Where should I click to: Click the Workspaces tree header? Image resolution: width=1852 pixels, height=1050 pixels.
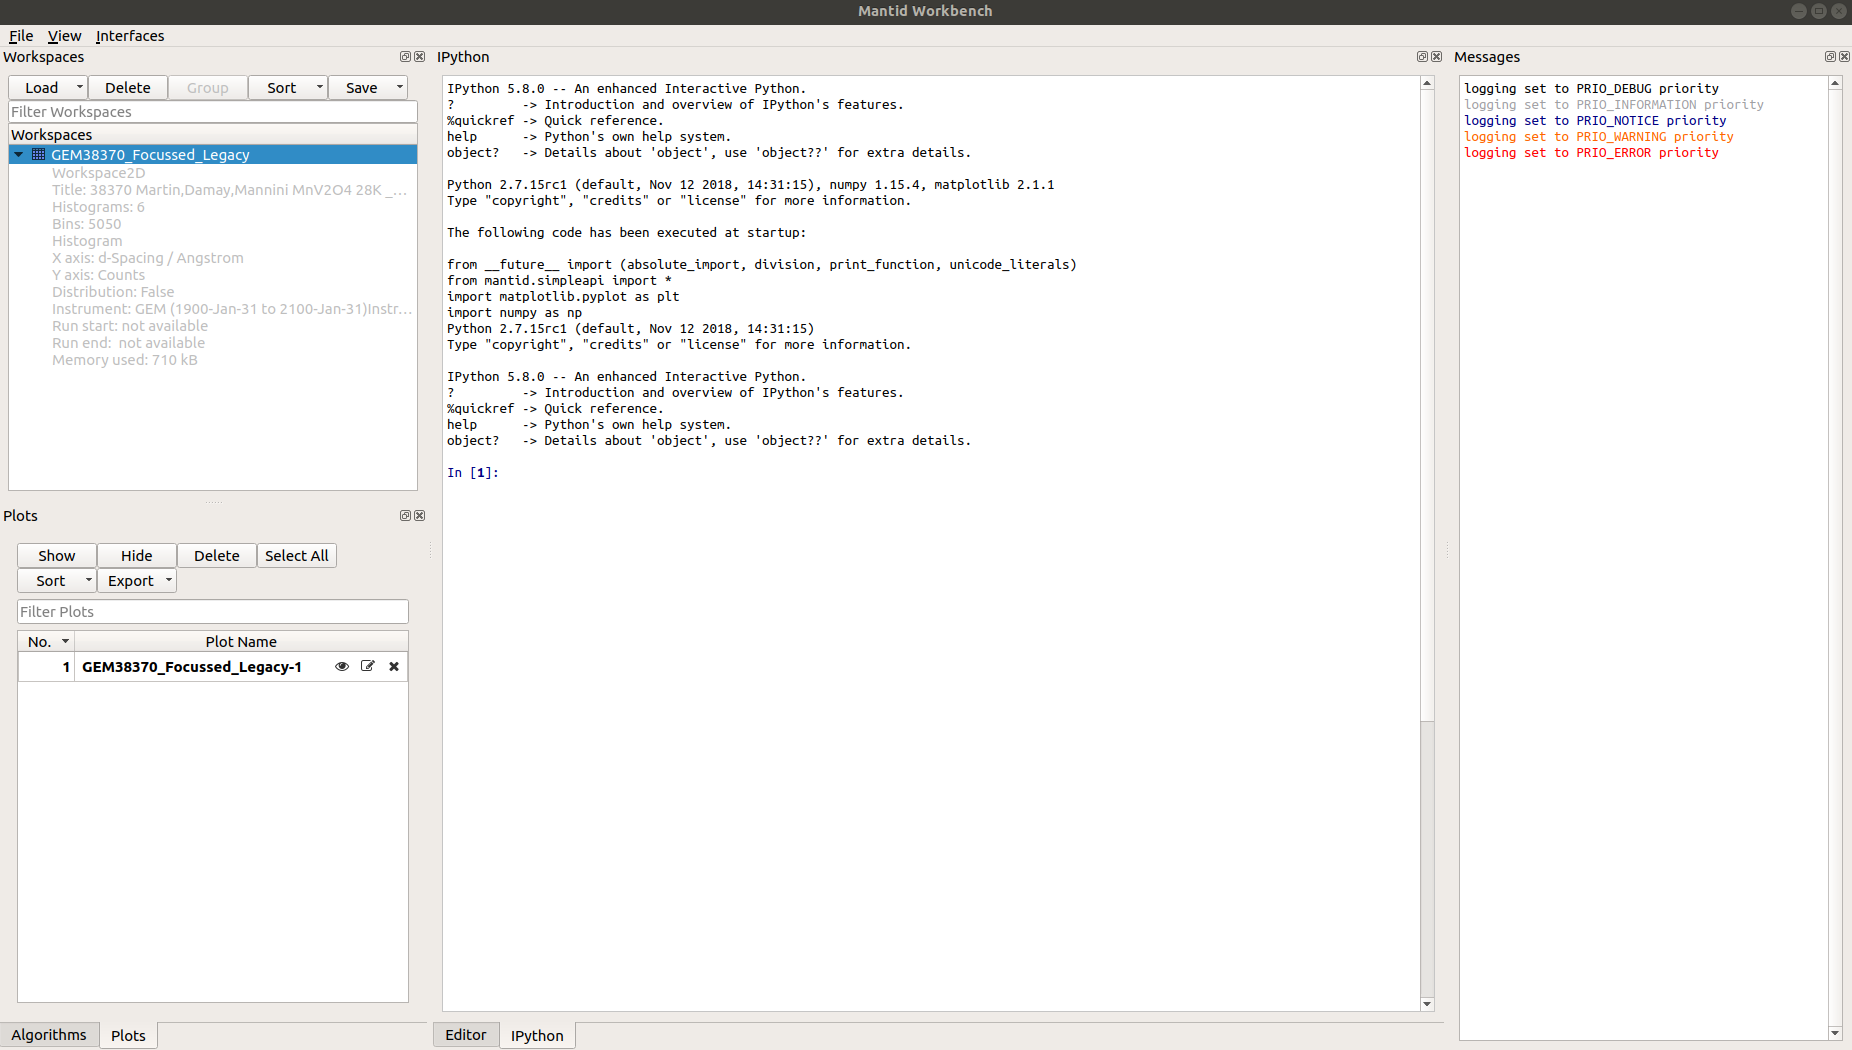(x=213, y=135)
